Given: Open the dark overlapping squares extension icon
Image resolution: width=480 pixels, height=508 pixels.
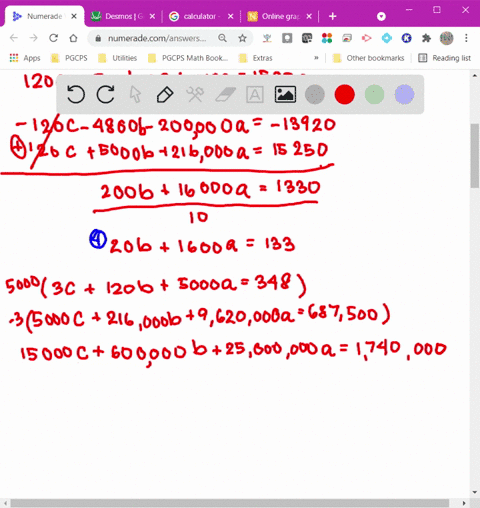Looking at the screenshot, I should tap(307, 38).
